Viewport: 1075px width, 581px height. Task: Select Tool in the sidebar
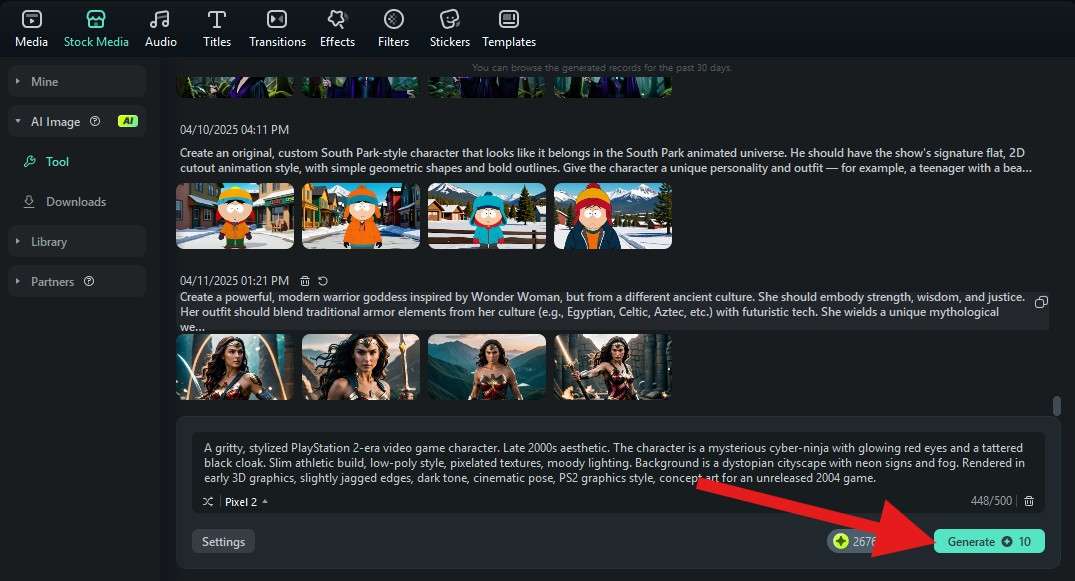(x=57, y=162)
